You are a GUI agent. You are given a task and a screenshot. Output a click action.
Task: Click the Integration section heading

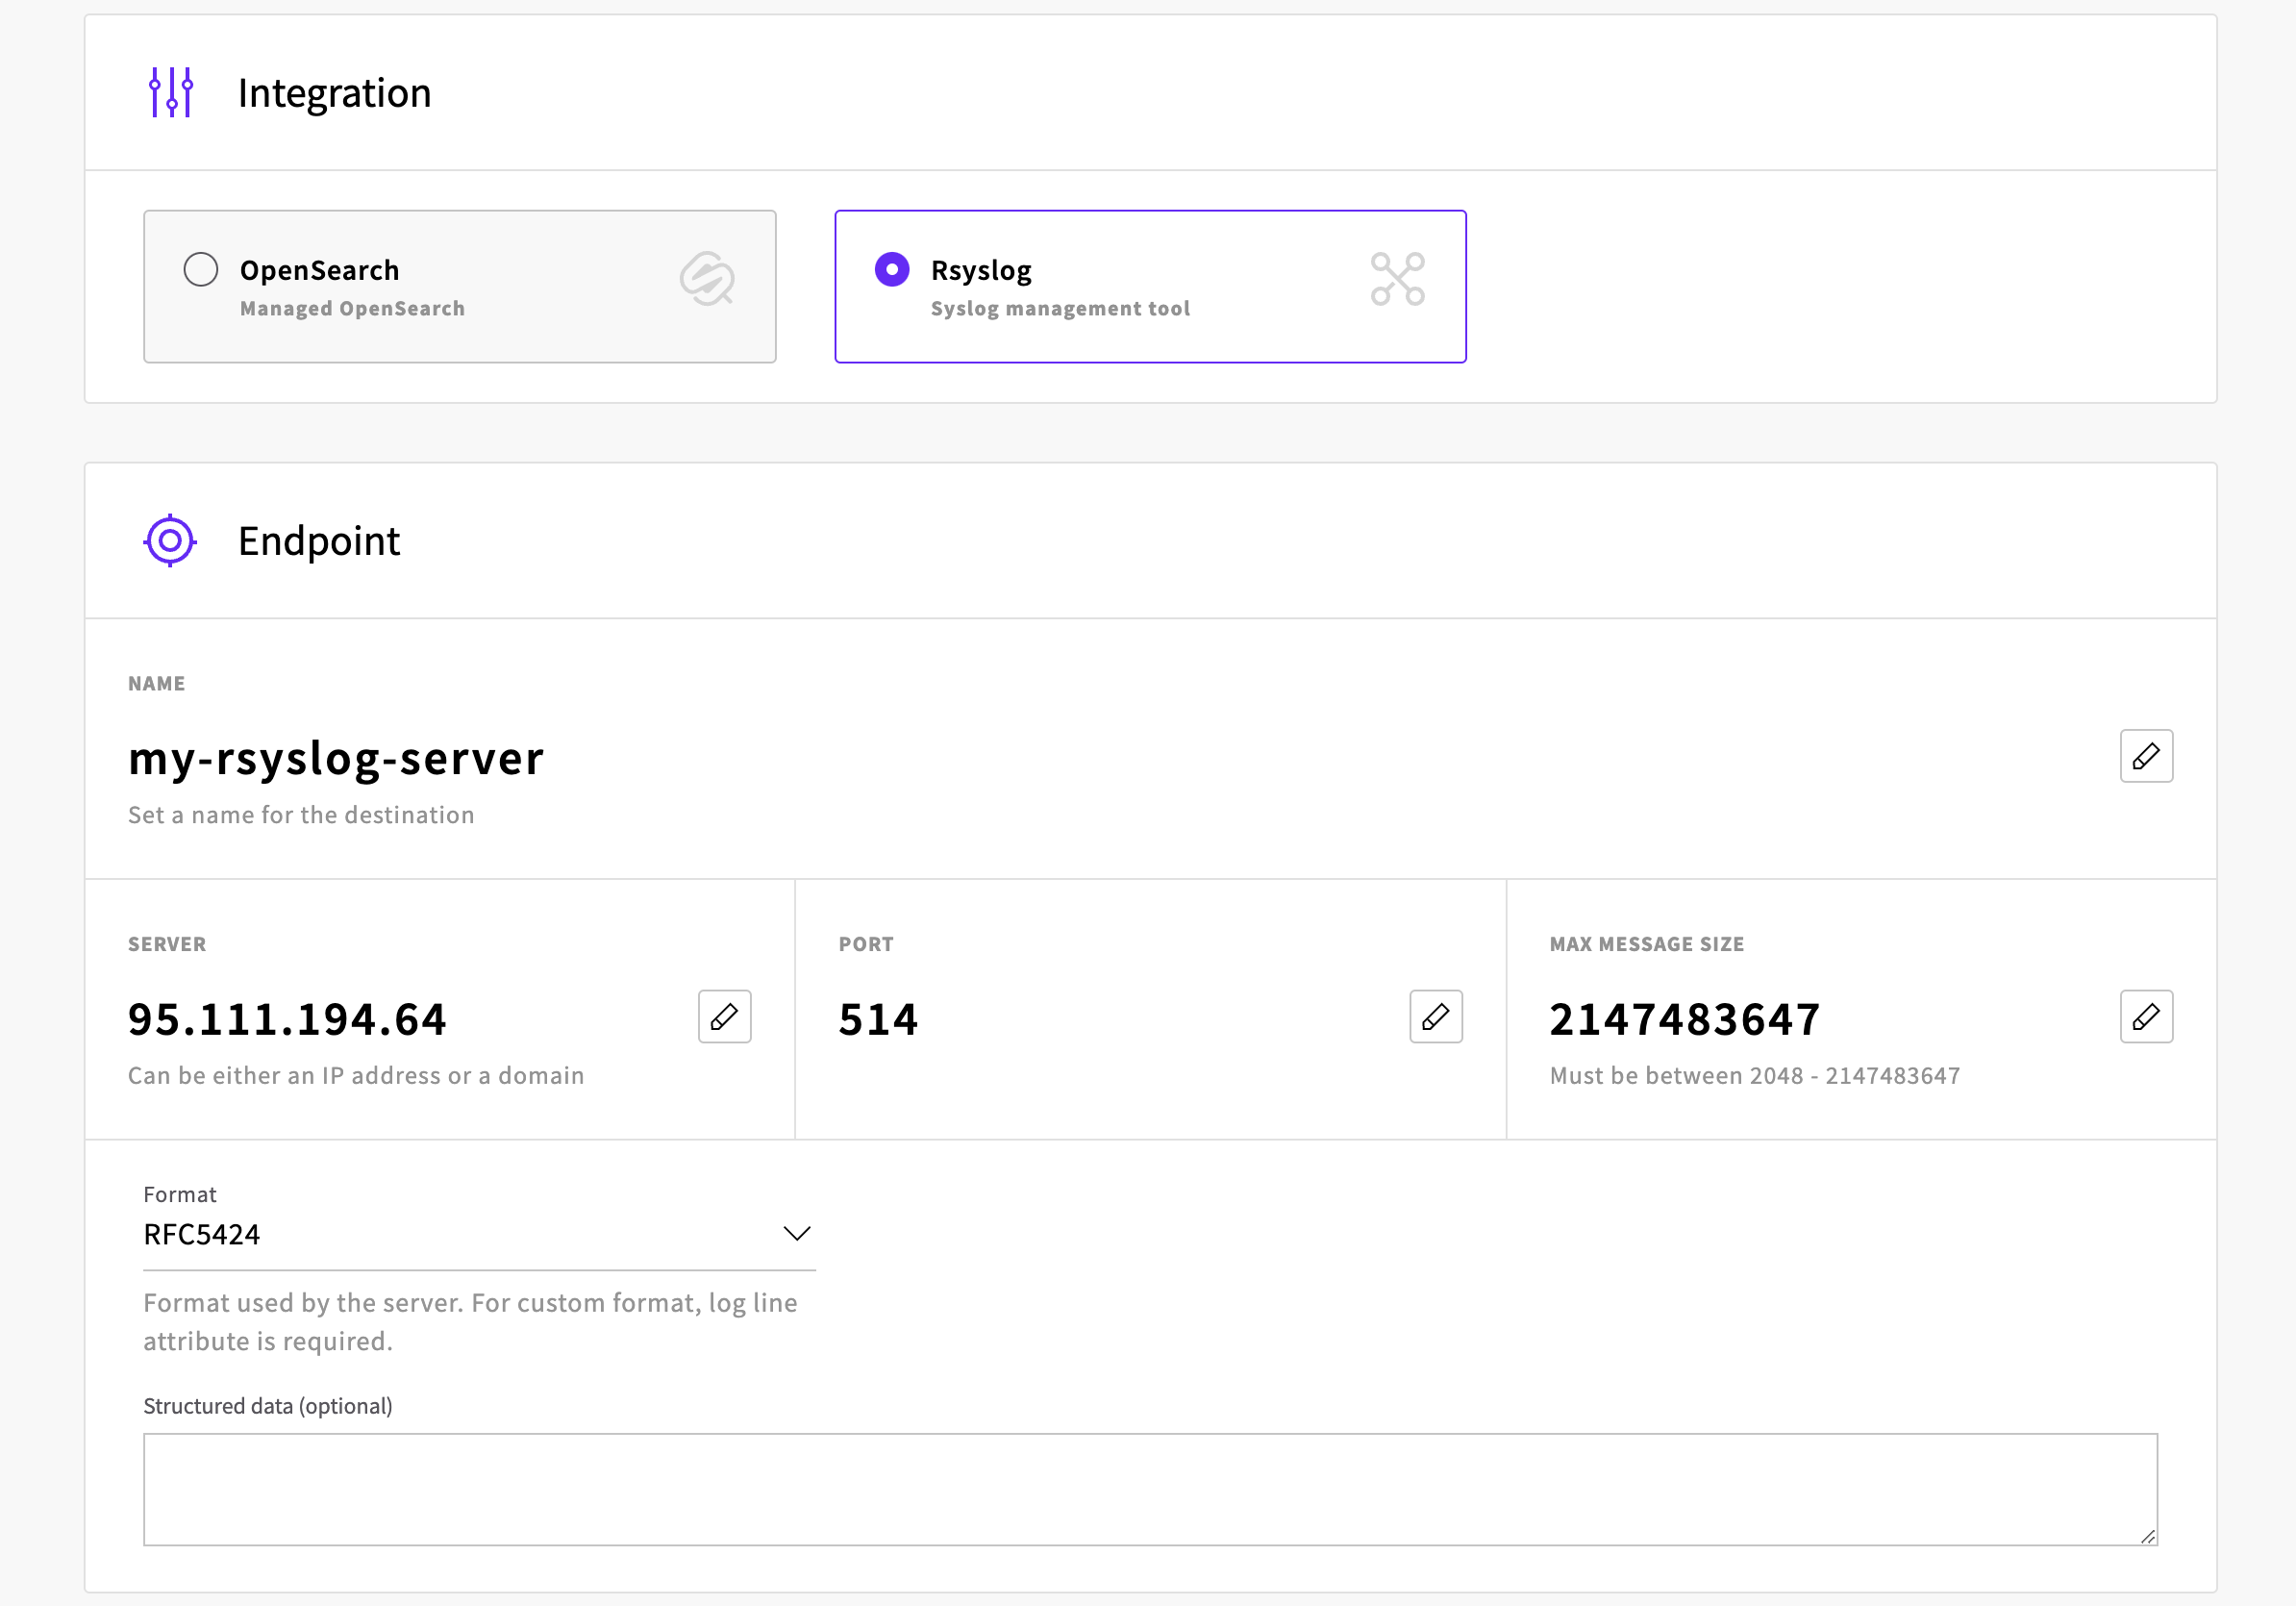[x=334, y=93]
